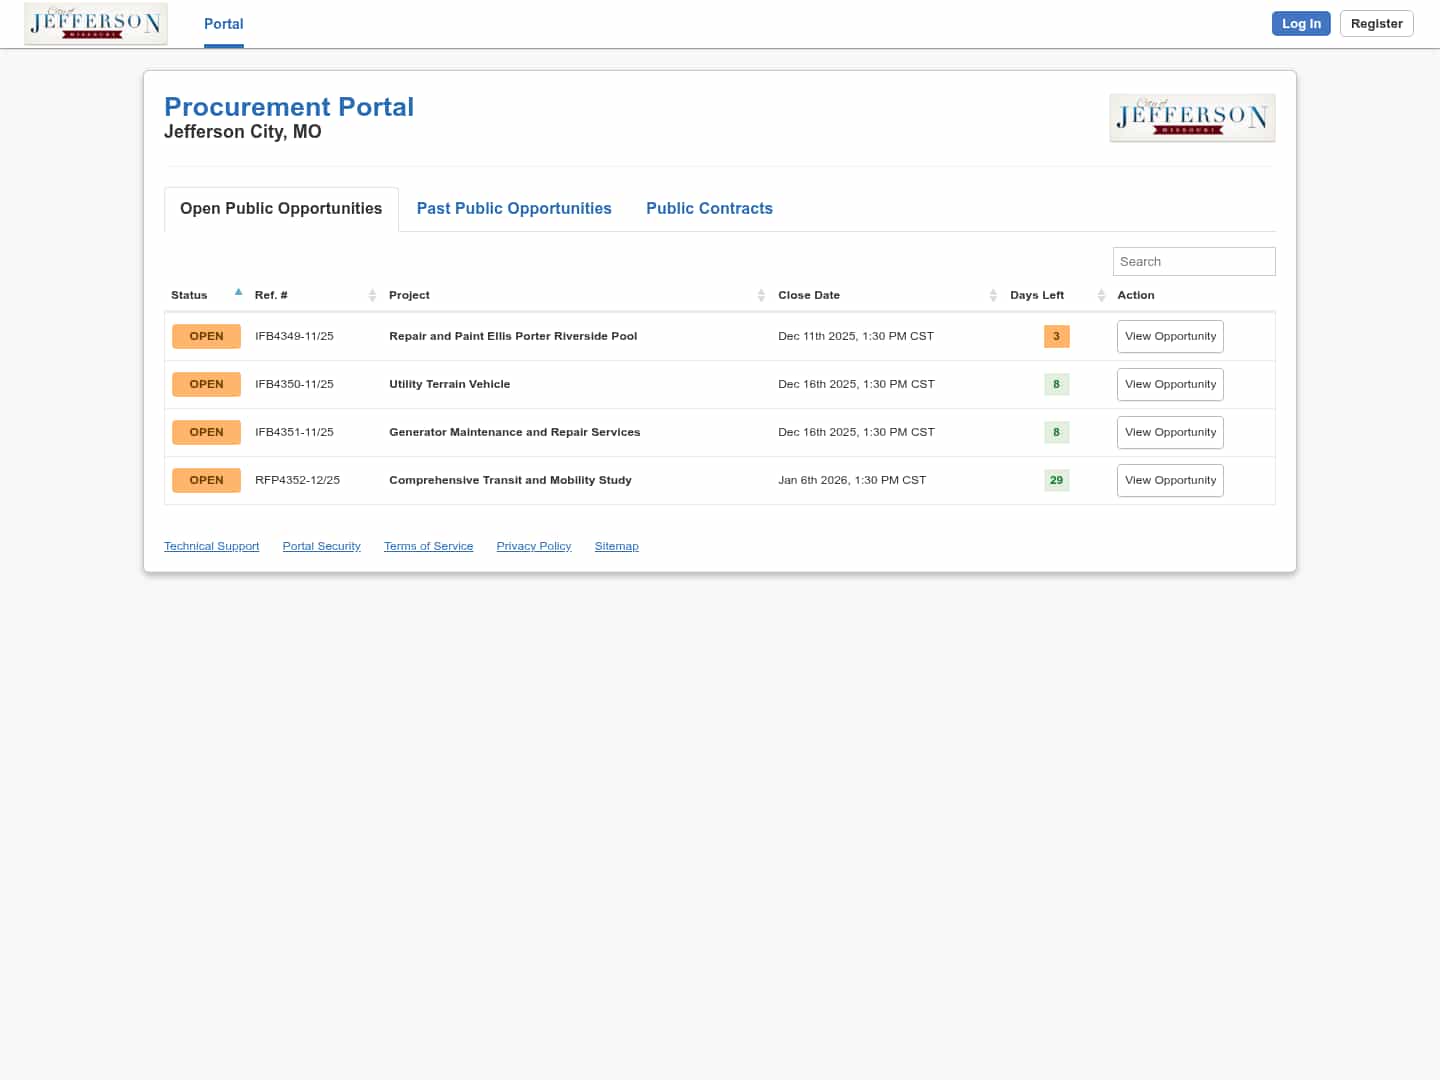This screenshot has height=1080, width=1440.
Task: View the Comprehensive Transit and Mobility Study opportunity
Action: (x=1170, y=481)
